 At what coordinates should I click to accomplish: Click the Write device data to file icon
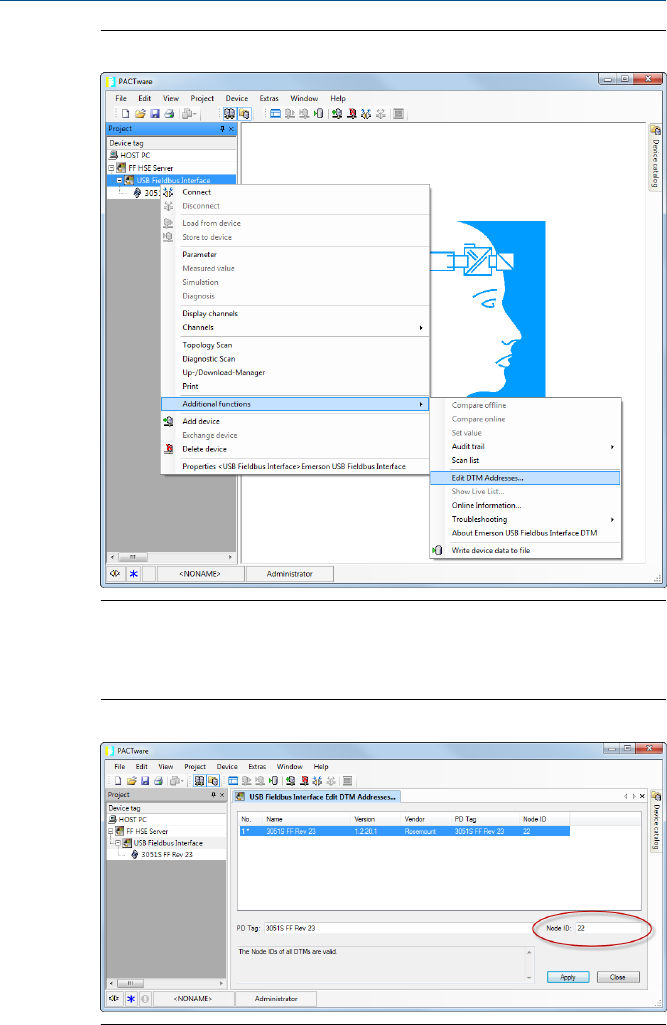(437, 549)
